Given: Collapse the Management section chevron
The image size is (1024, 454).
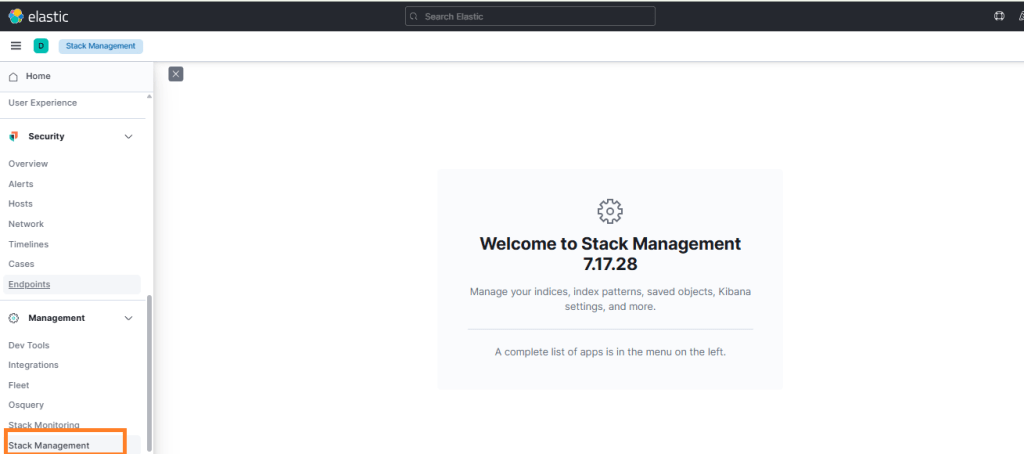Looking at the screenshot, I should coord(128,318).
